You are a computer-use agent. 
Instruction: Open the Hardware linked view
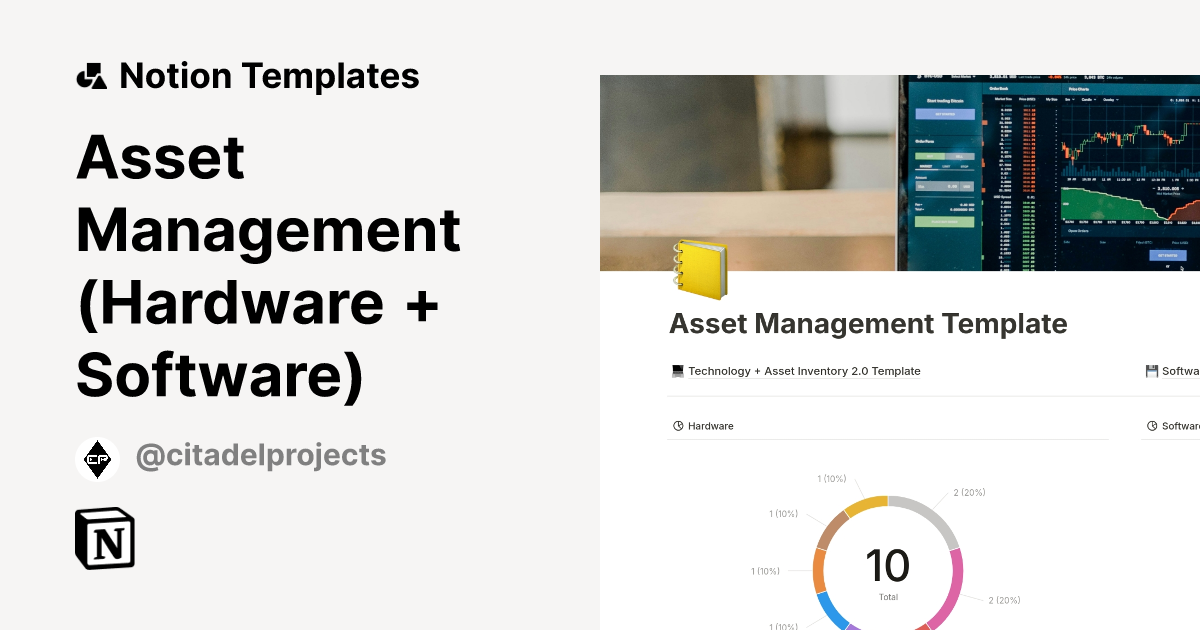click(x=708, y=425)
